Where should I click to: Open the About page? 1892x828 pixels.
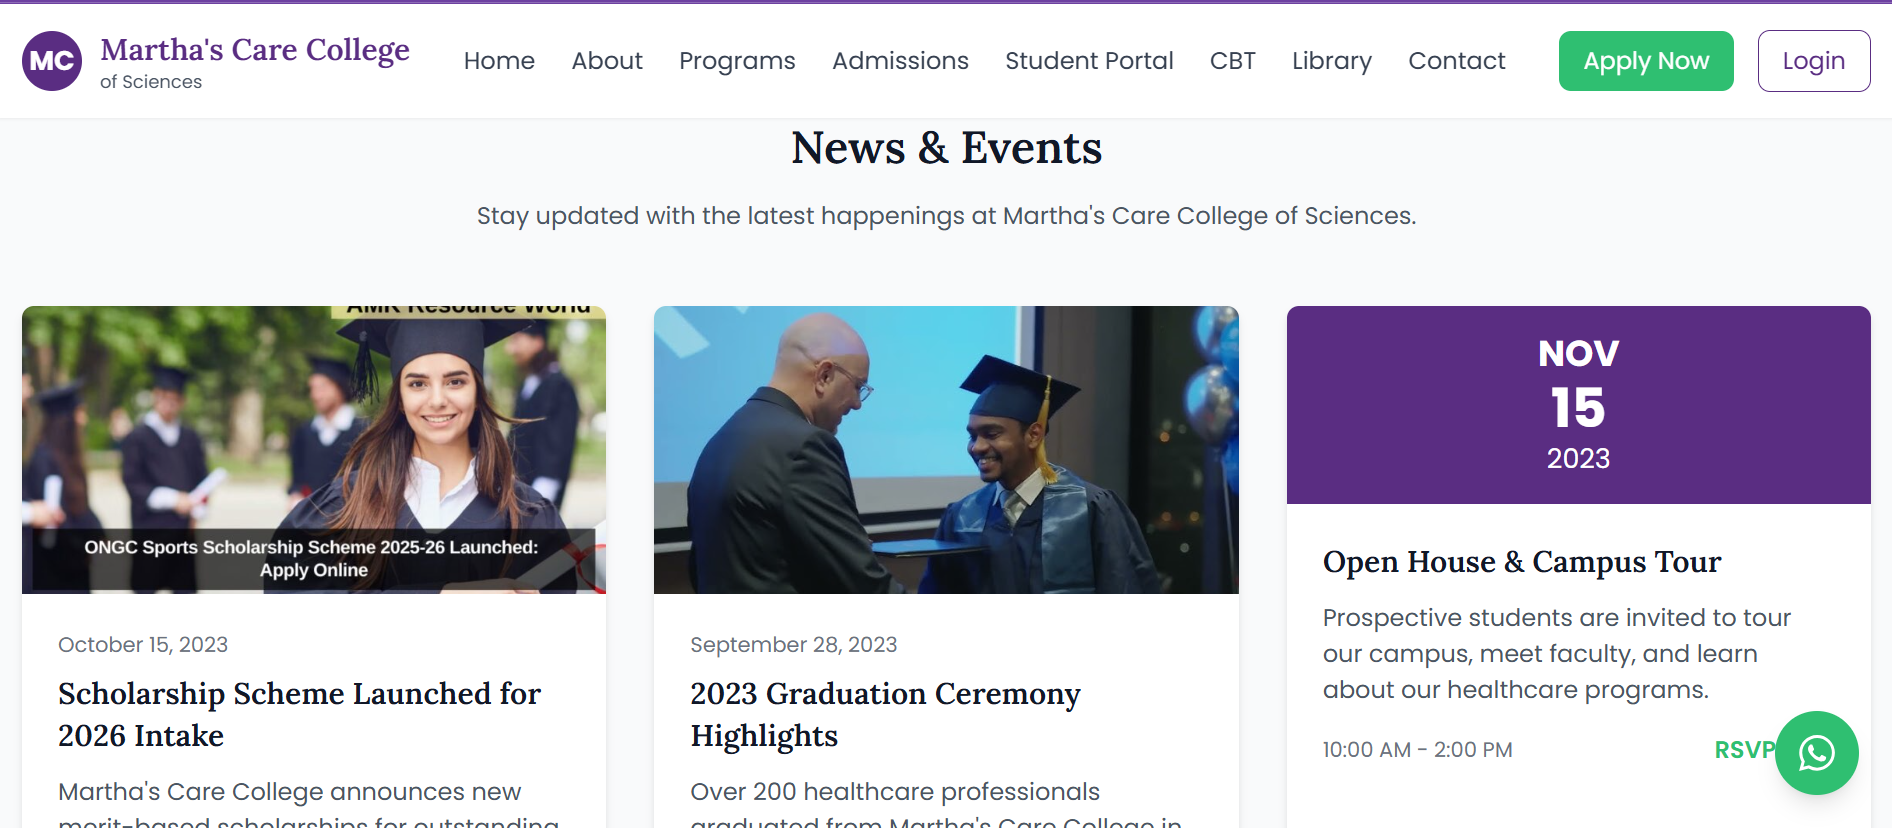tap(607, 61)
